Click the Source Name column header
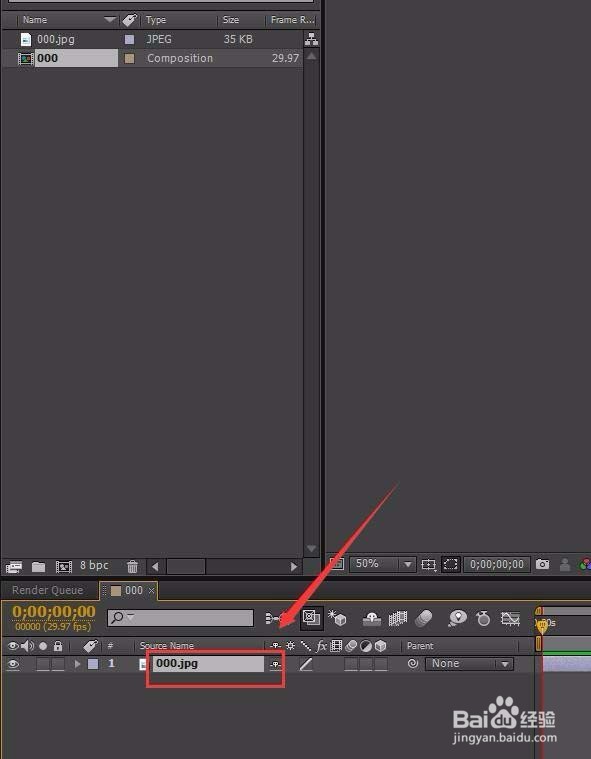This screenshot has height=759, width=591. [x=167, y=646]
